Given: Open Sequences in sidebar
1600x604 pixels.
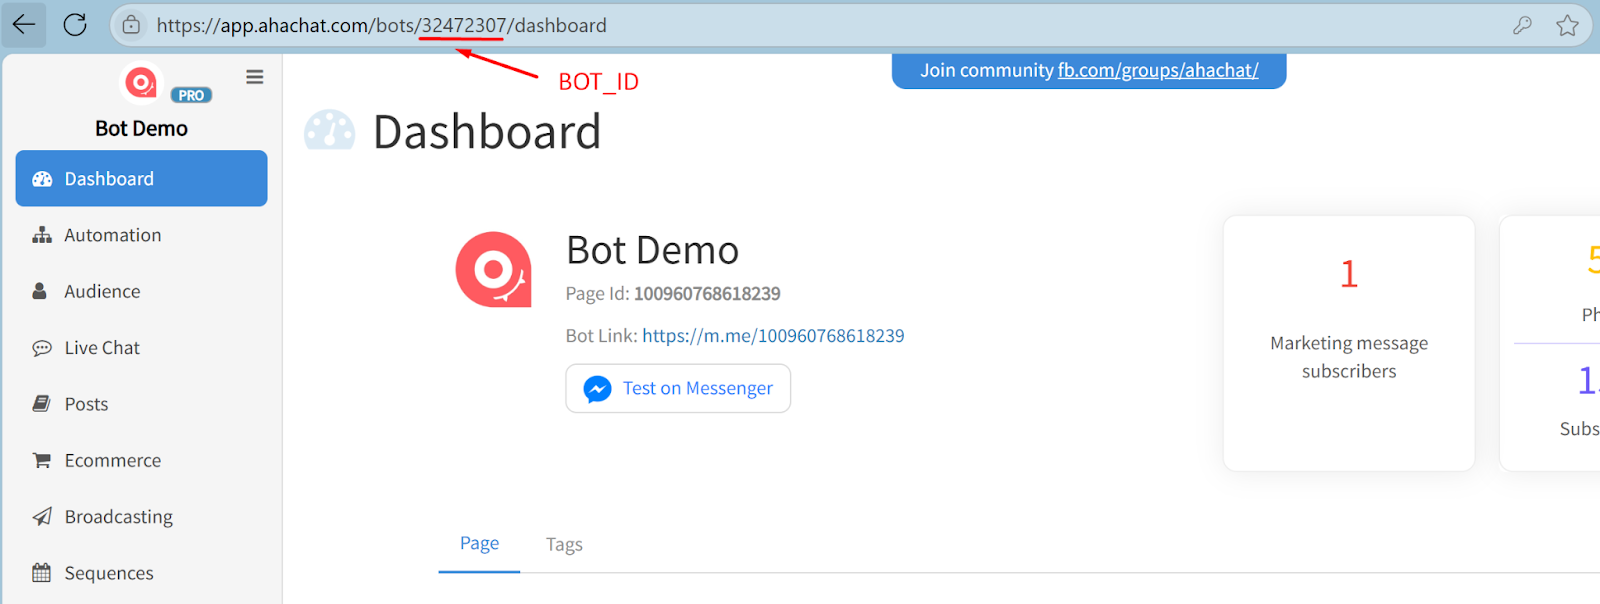Looking at the screenshot, I should coord(141,573).
